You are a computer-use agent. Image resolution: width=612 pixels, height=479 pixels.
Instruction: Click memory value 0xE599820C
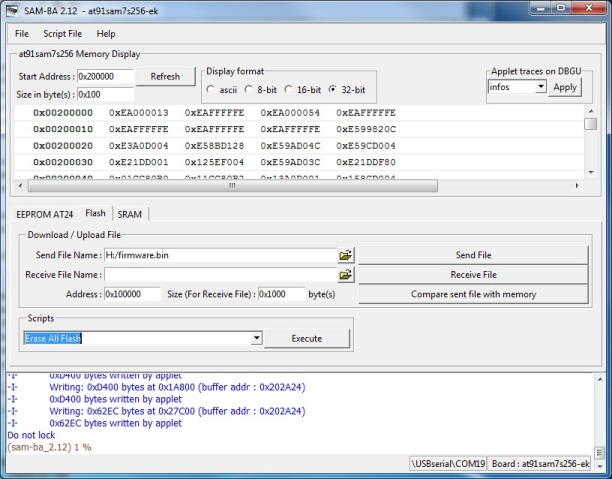[x=366, y=129]
